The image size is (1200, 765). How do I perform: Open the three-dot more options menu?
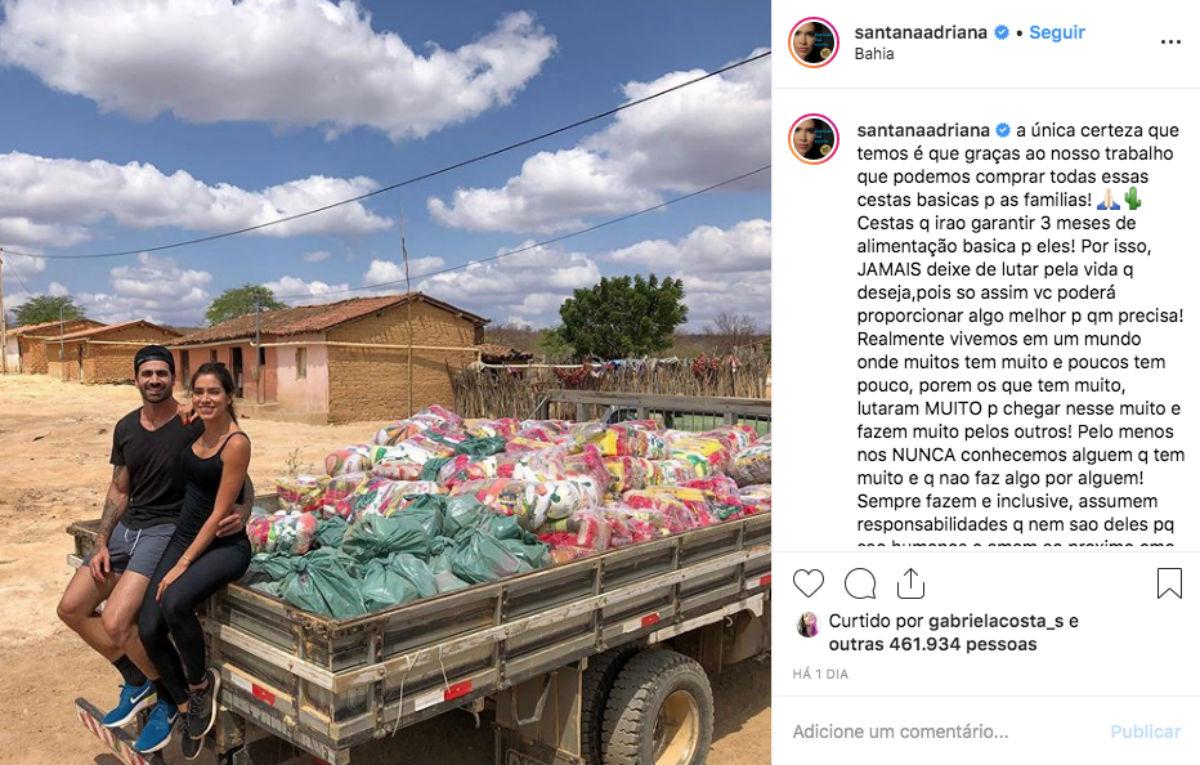1171,42
